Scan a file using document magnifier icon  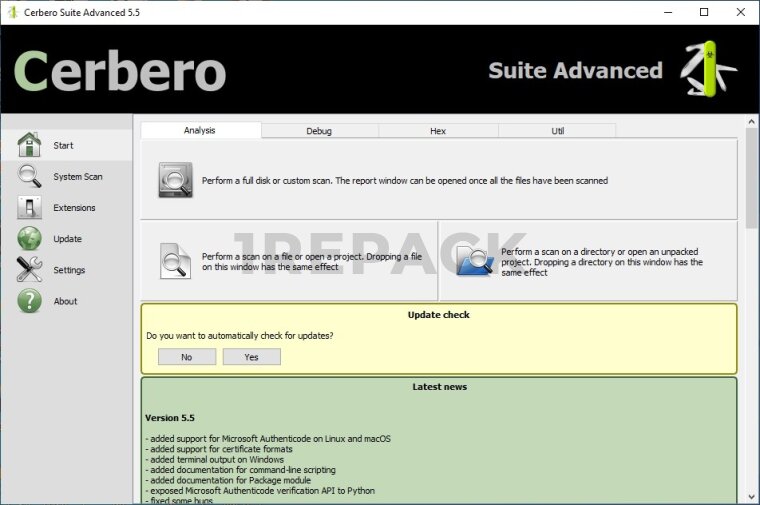coord(175,261)
